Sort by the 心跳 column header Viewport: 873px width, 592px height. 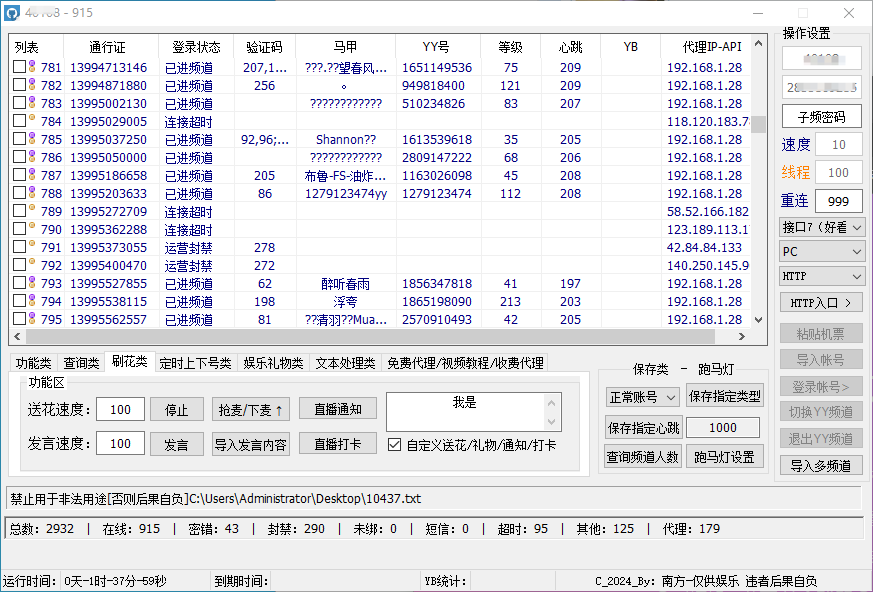[x=571, y=47]
